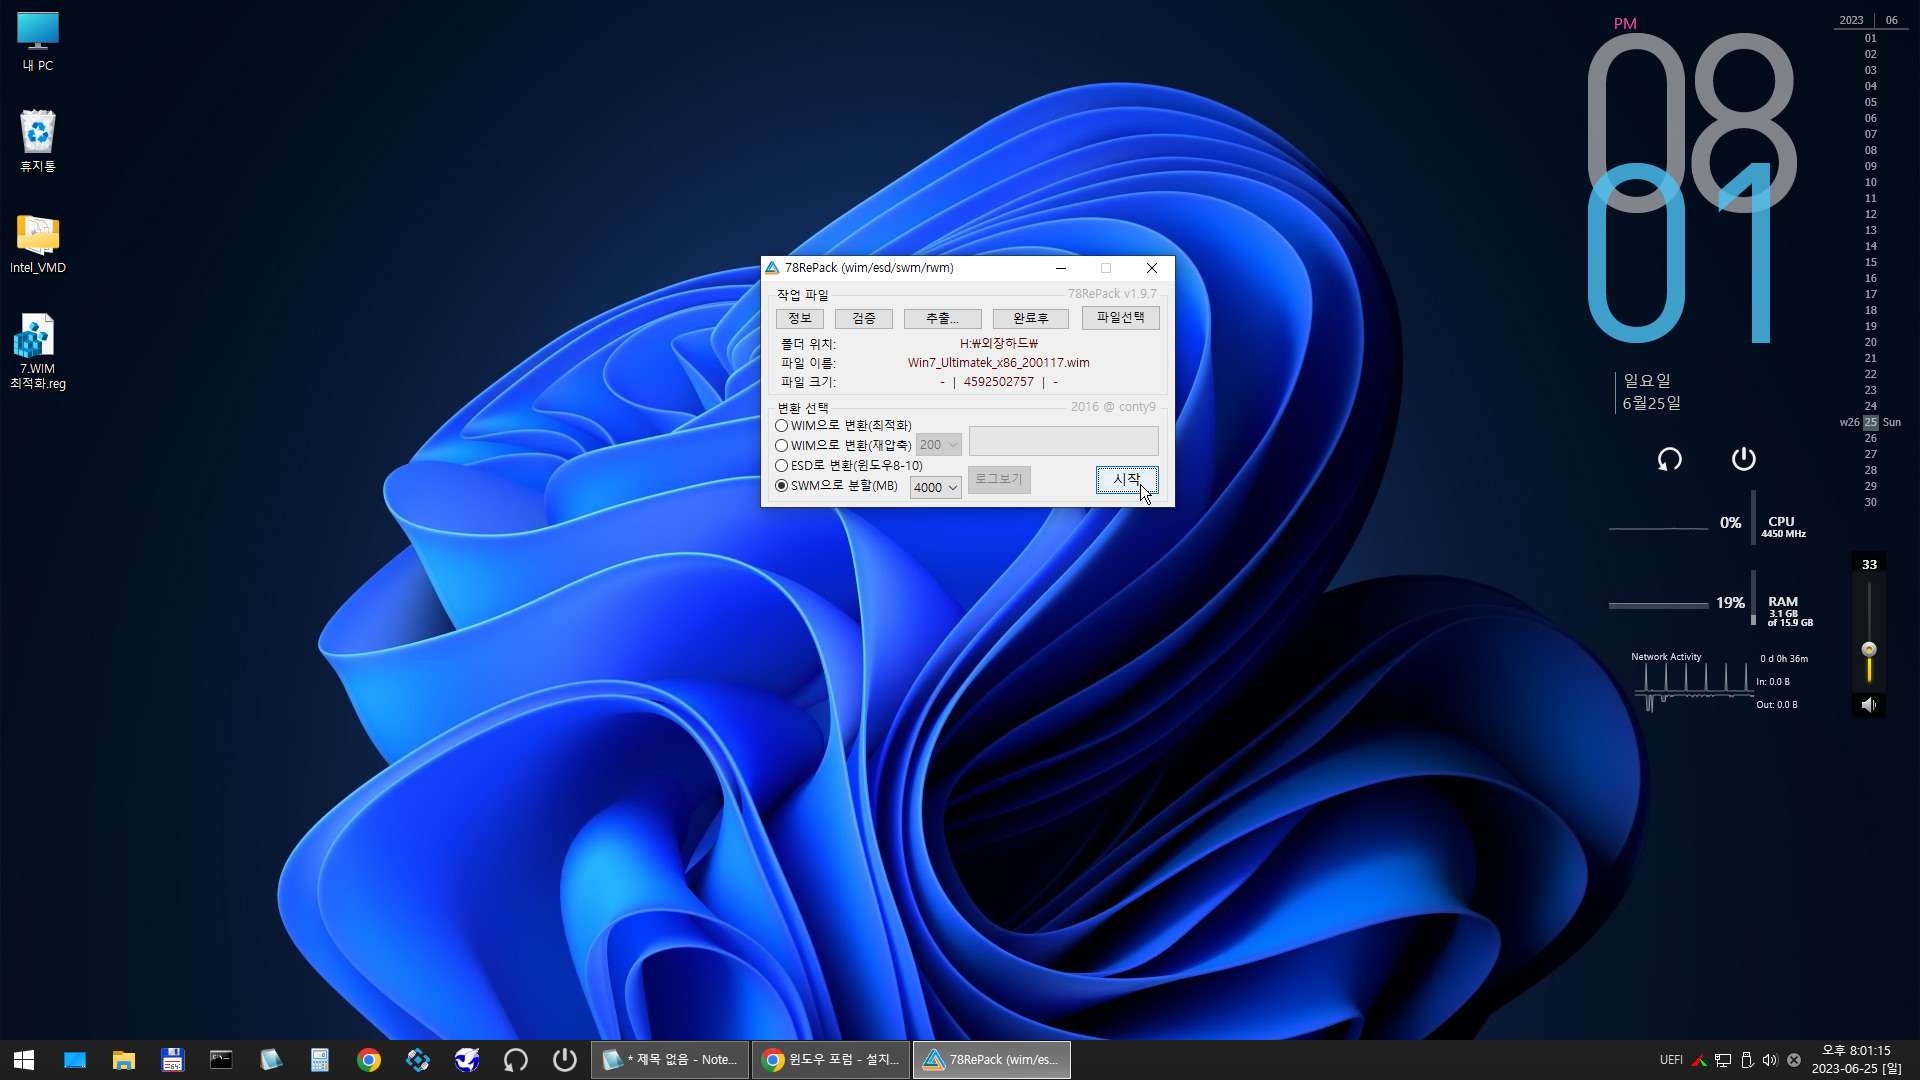Open the floppy disk save tool in taskbar
The width and height of the screenshot is (1920, 1080).
pos(173,1060)
